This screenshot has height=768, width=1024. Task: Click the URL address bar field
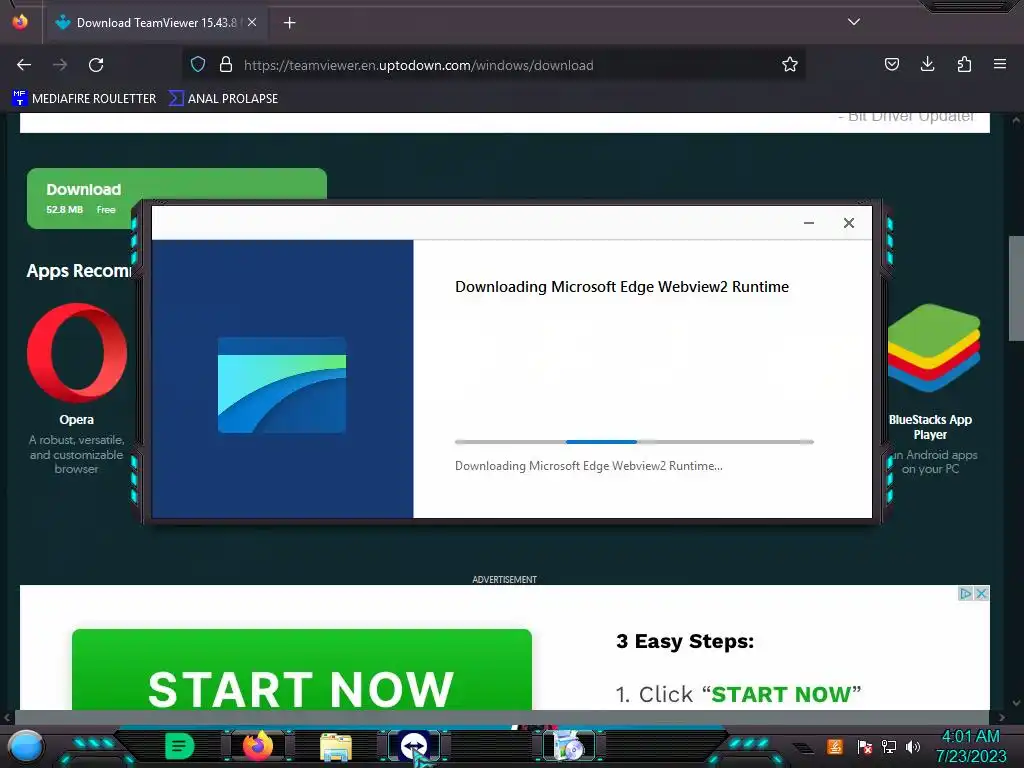pos(496,65)
